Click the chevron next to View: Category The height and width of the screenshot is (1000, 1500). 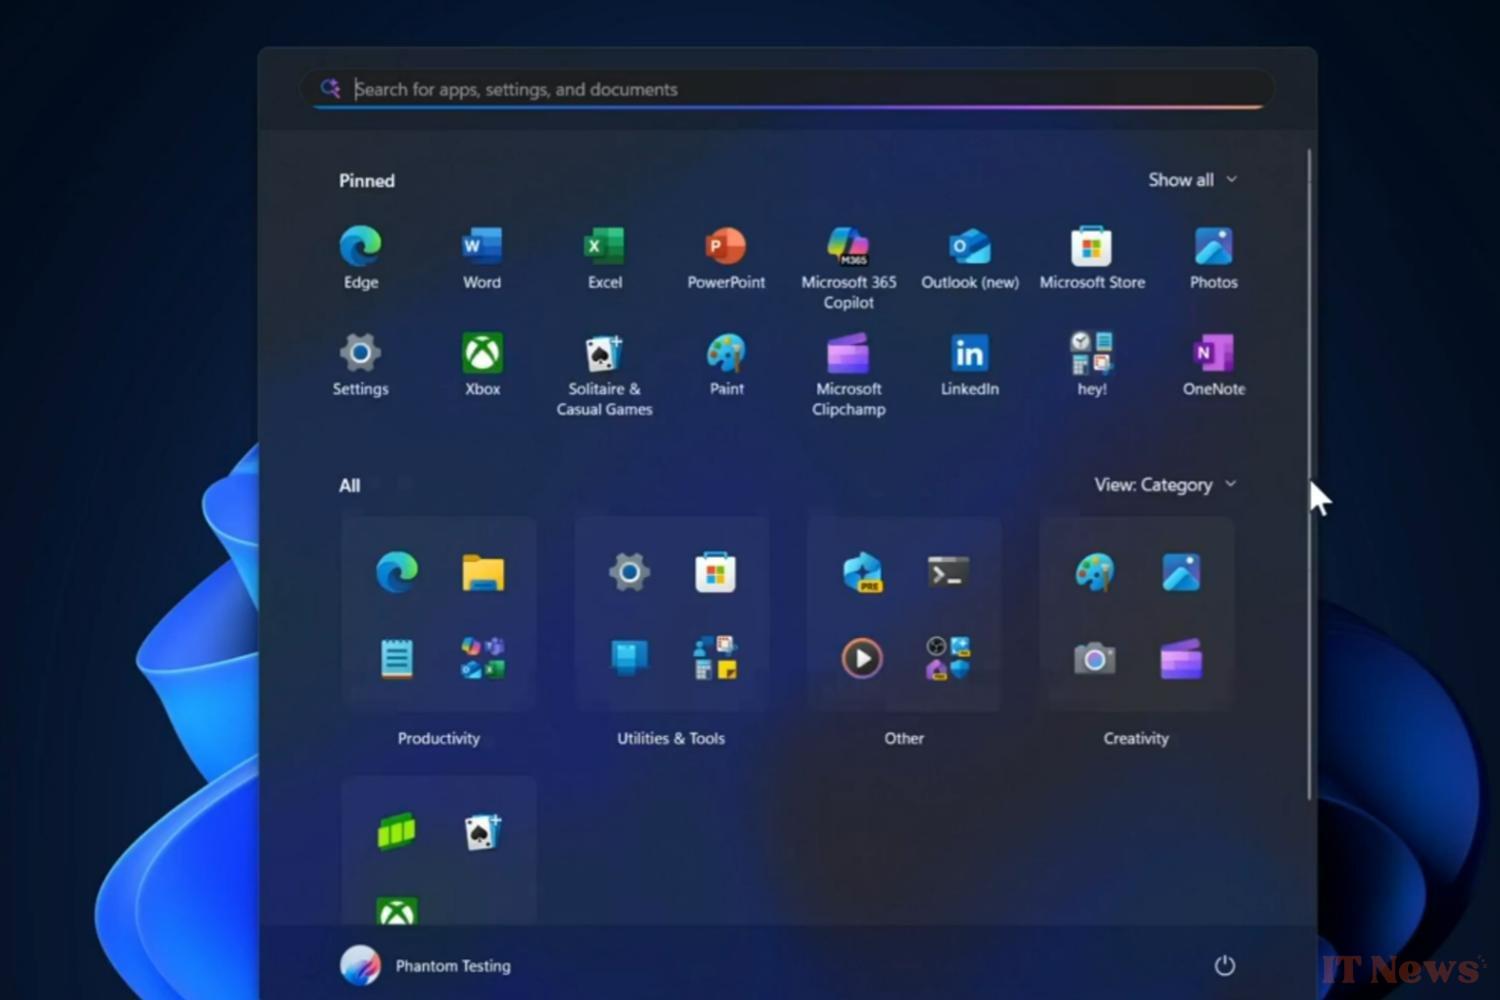click(x=1231, y=484)
